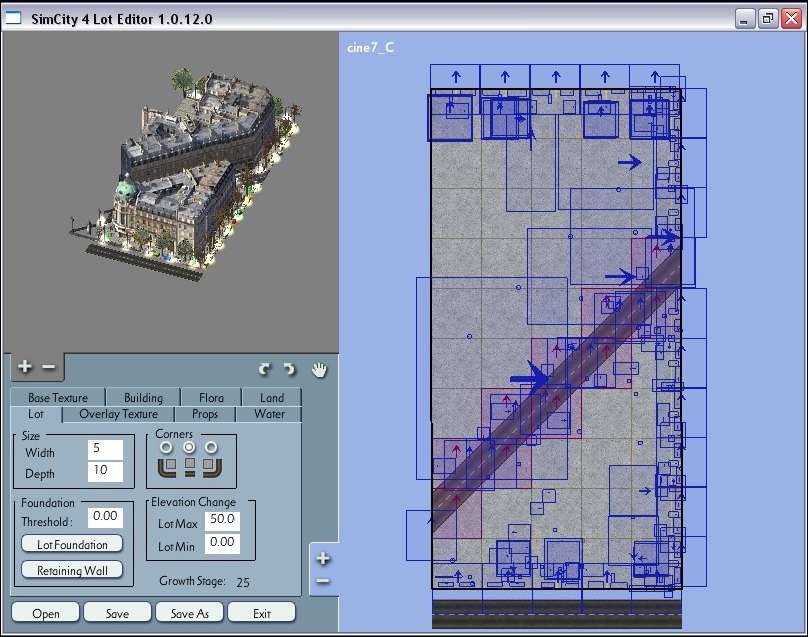This screenshot has width=808, height=637.
Task: Click the Foundation Threshold field
Action: tap(105, 517)
